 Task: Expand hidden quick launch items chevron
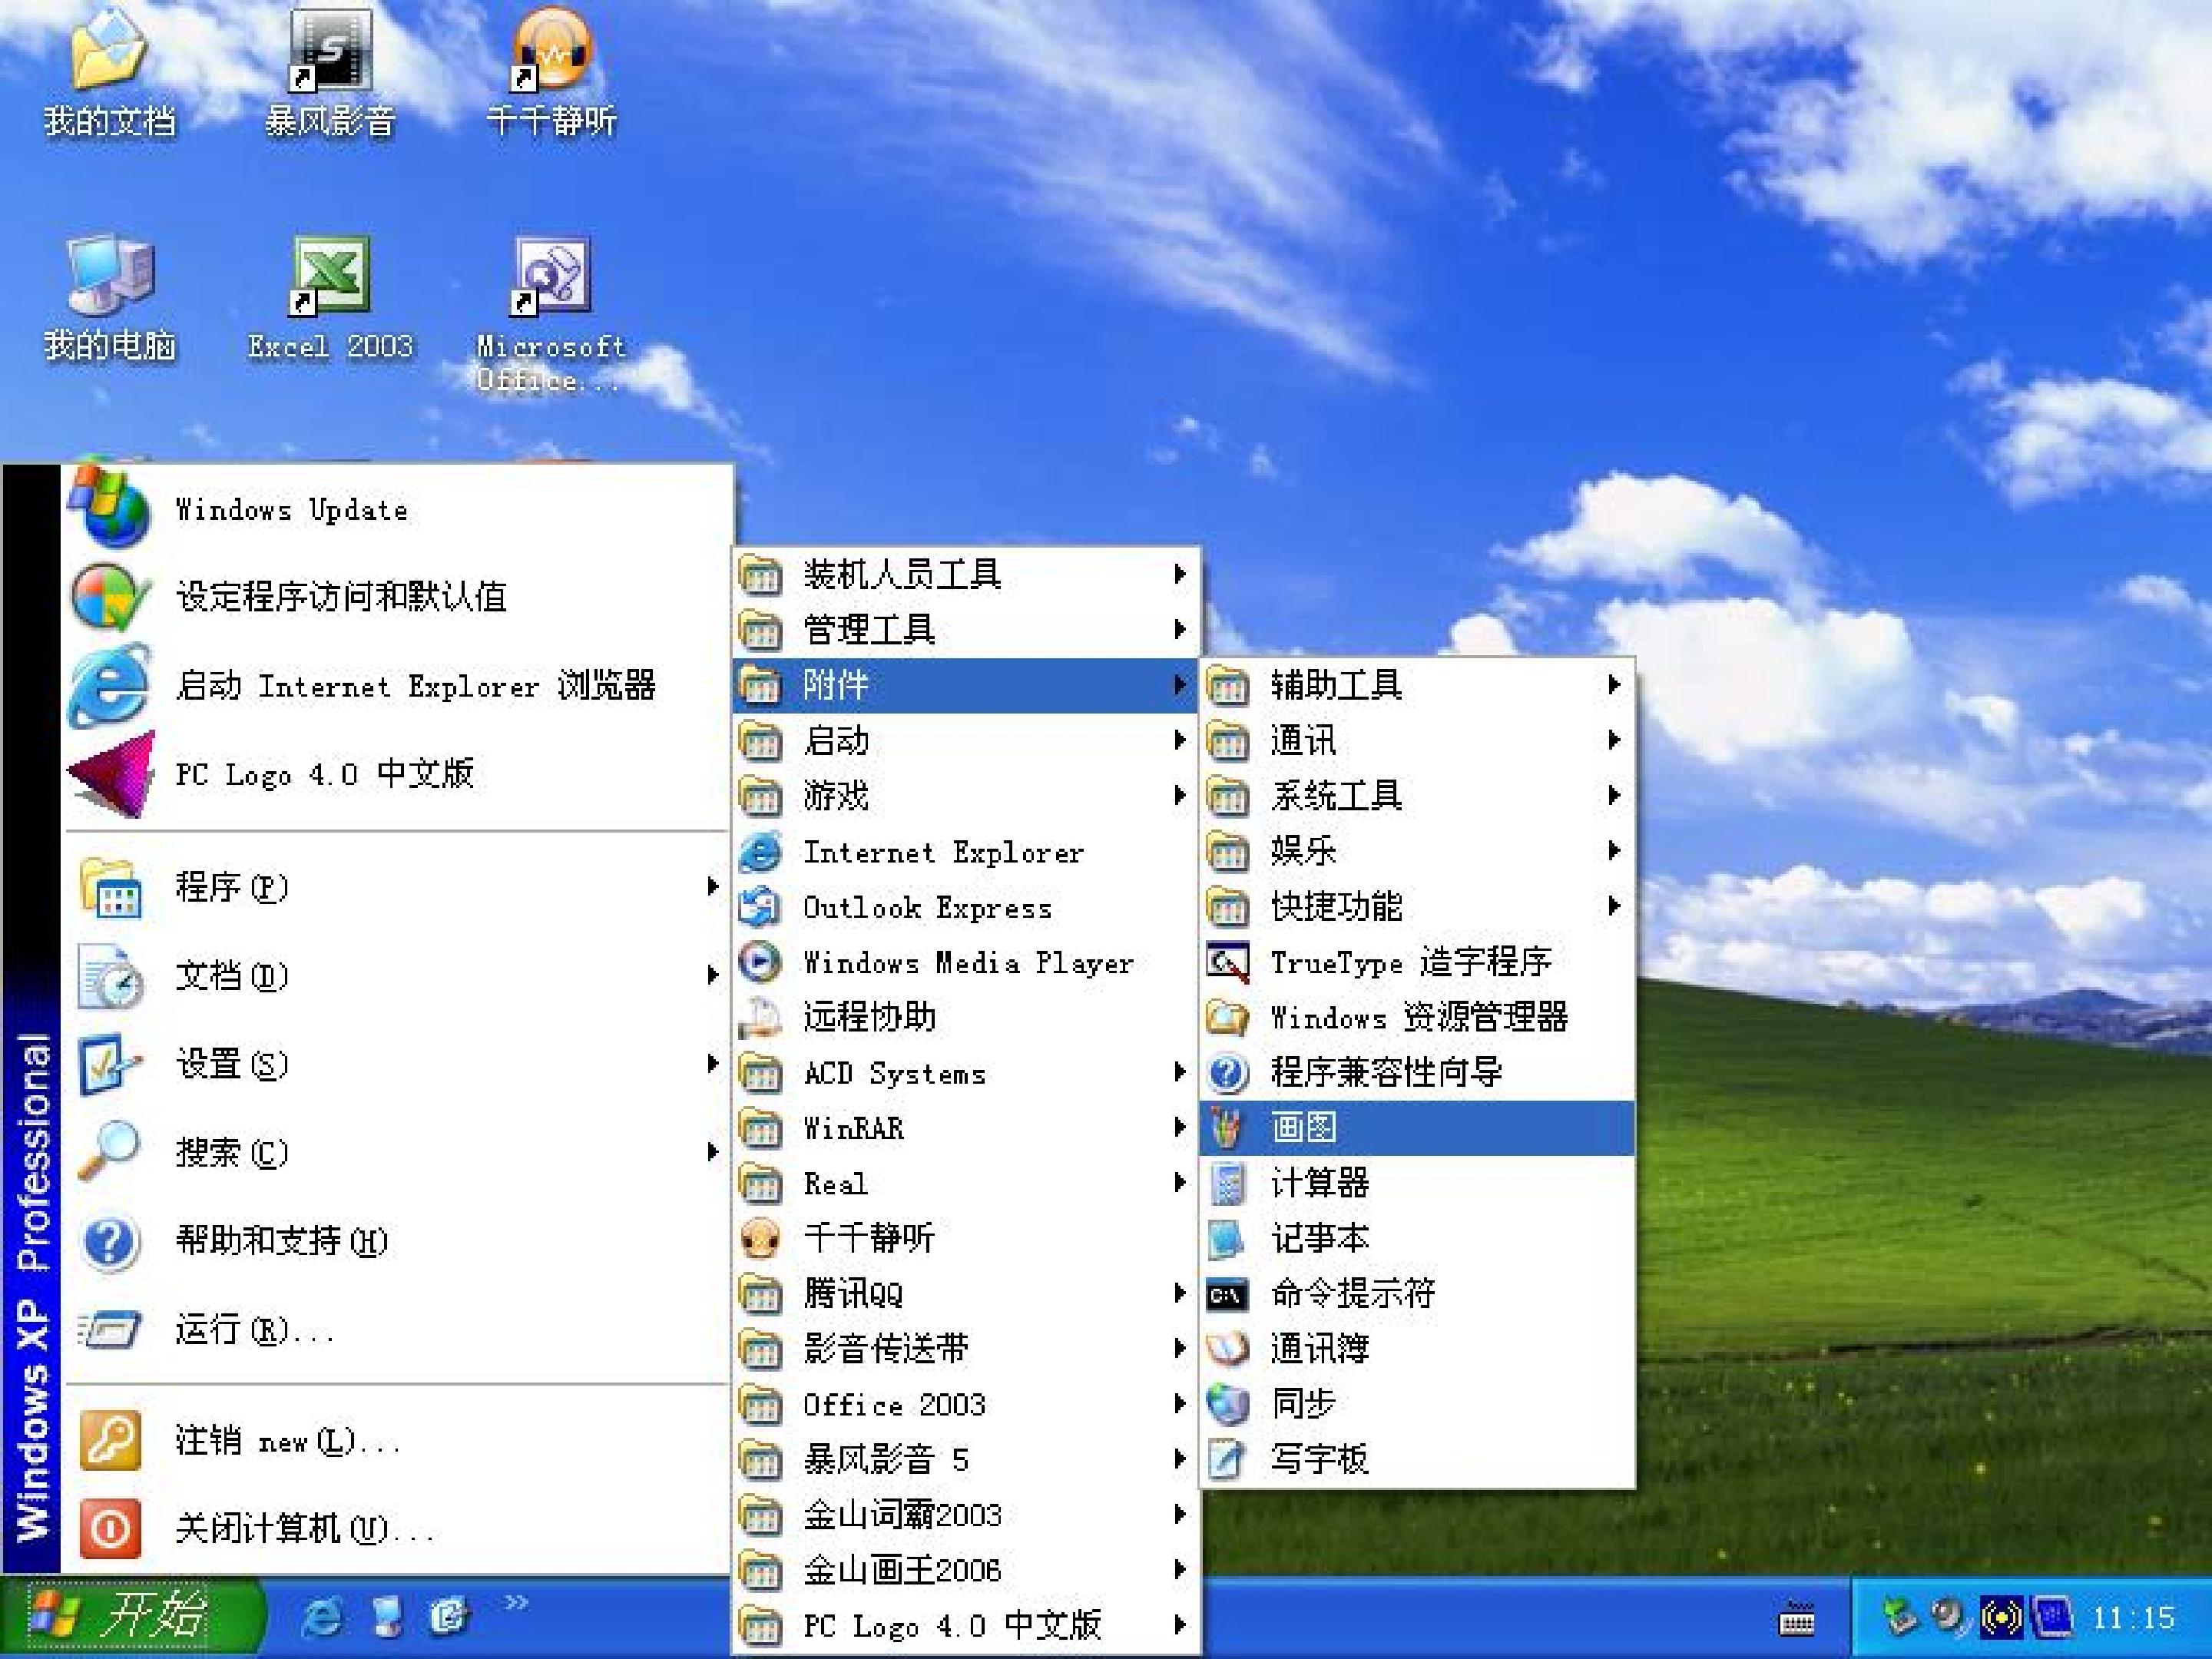(x=516, y=1602)
